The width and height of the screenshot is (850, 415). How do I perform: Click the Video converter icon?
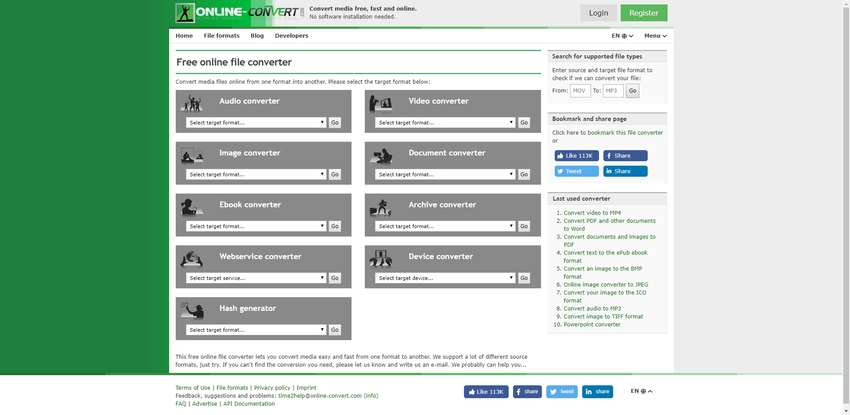click(x=382, y=102)
